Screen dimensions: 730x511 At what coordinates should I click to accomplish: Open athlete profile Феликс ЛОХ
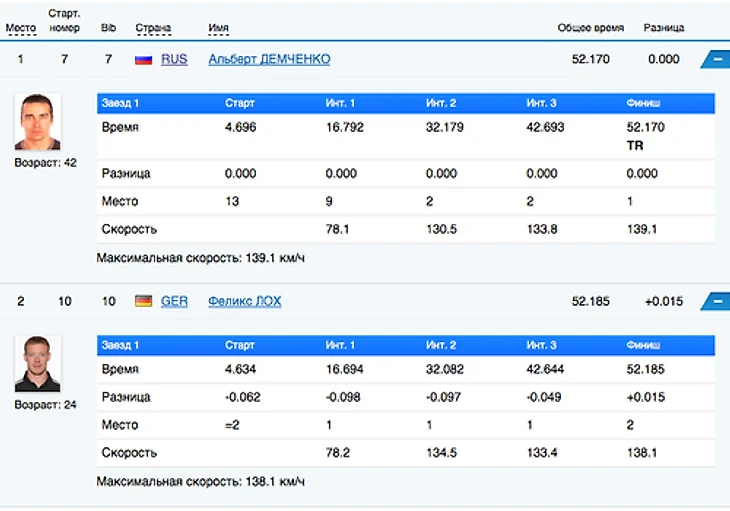click(x=245, y=301)
